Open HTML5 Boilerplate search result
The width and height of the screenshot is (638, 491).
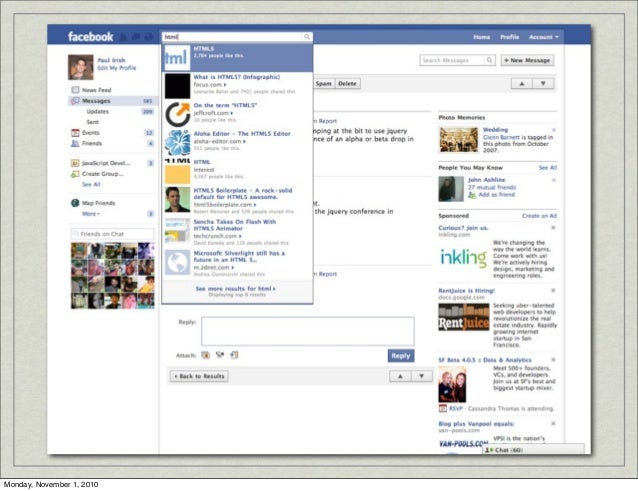(238, 201)
